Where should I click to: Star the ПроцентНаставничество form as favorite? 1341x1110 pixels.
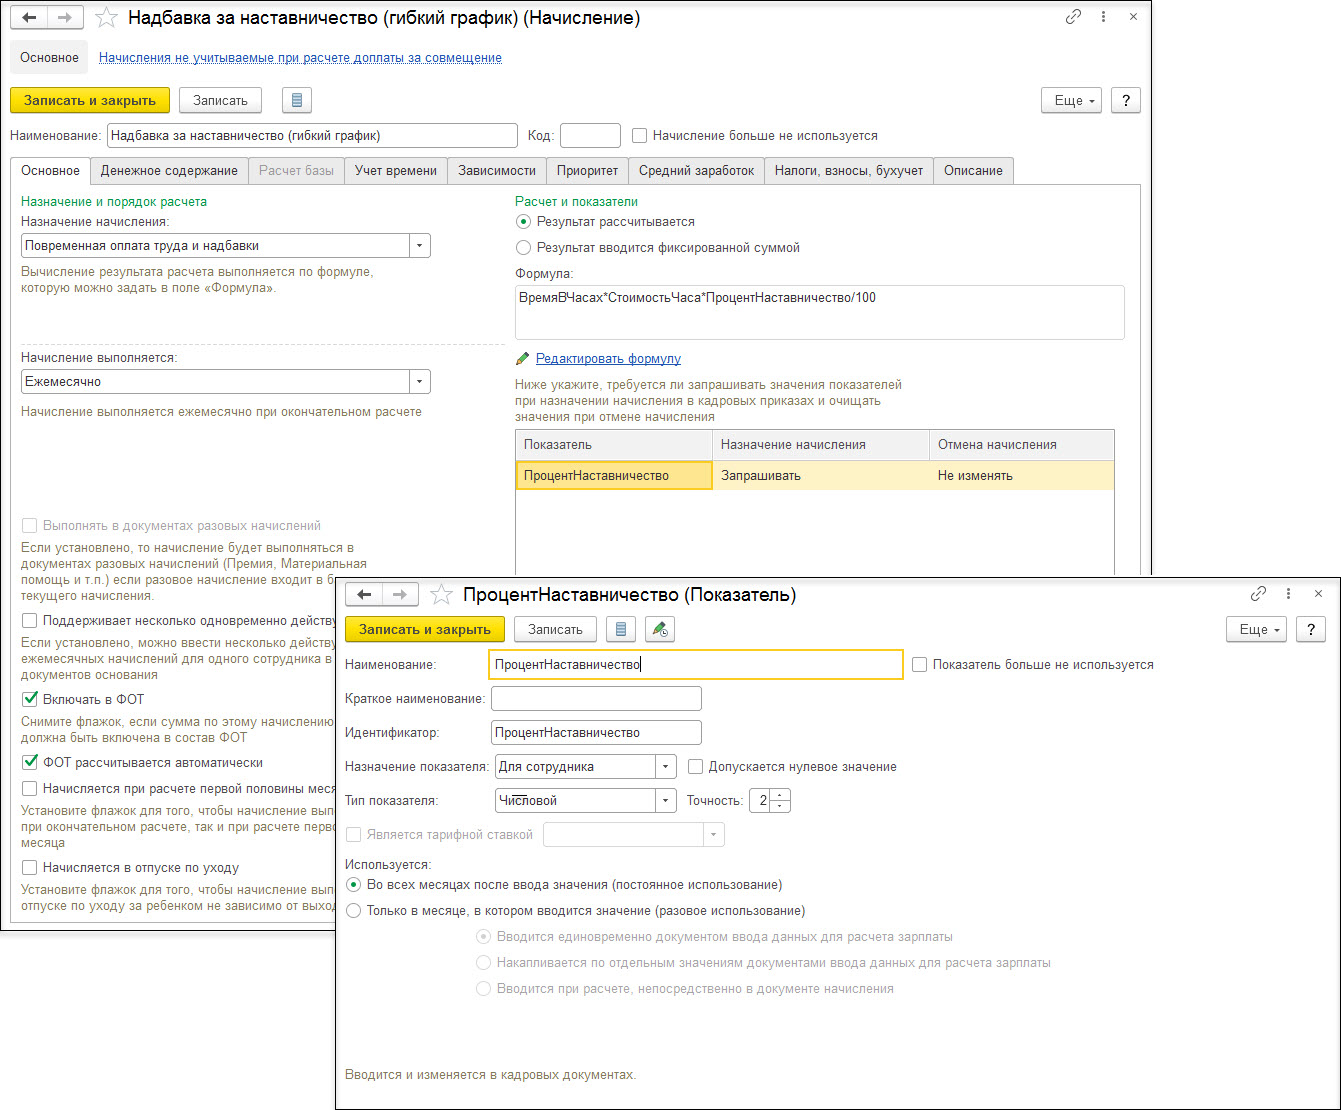coord(441,595)
